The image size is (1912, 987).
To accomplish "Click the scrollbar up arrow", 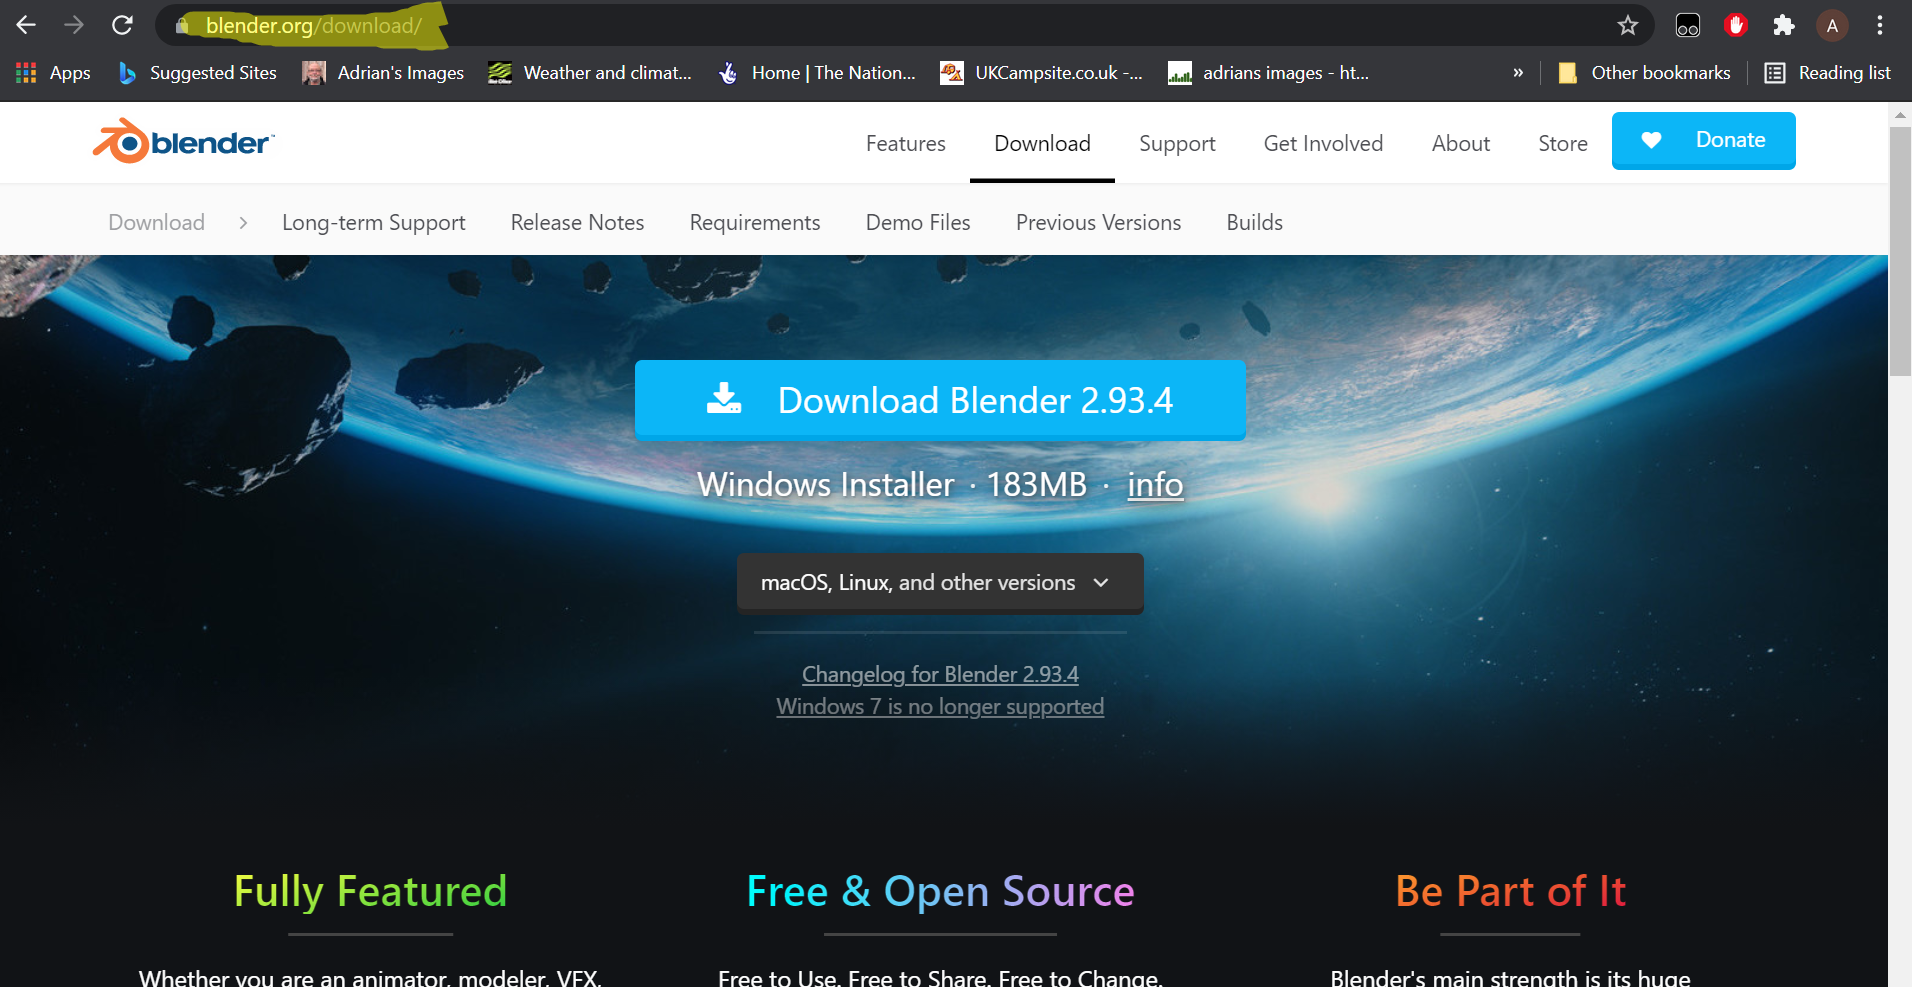I will [1900, 115].
